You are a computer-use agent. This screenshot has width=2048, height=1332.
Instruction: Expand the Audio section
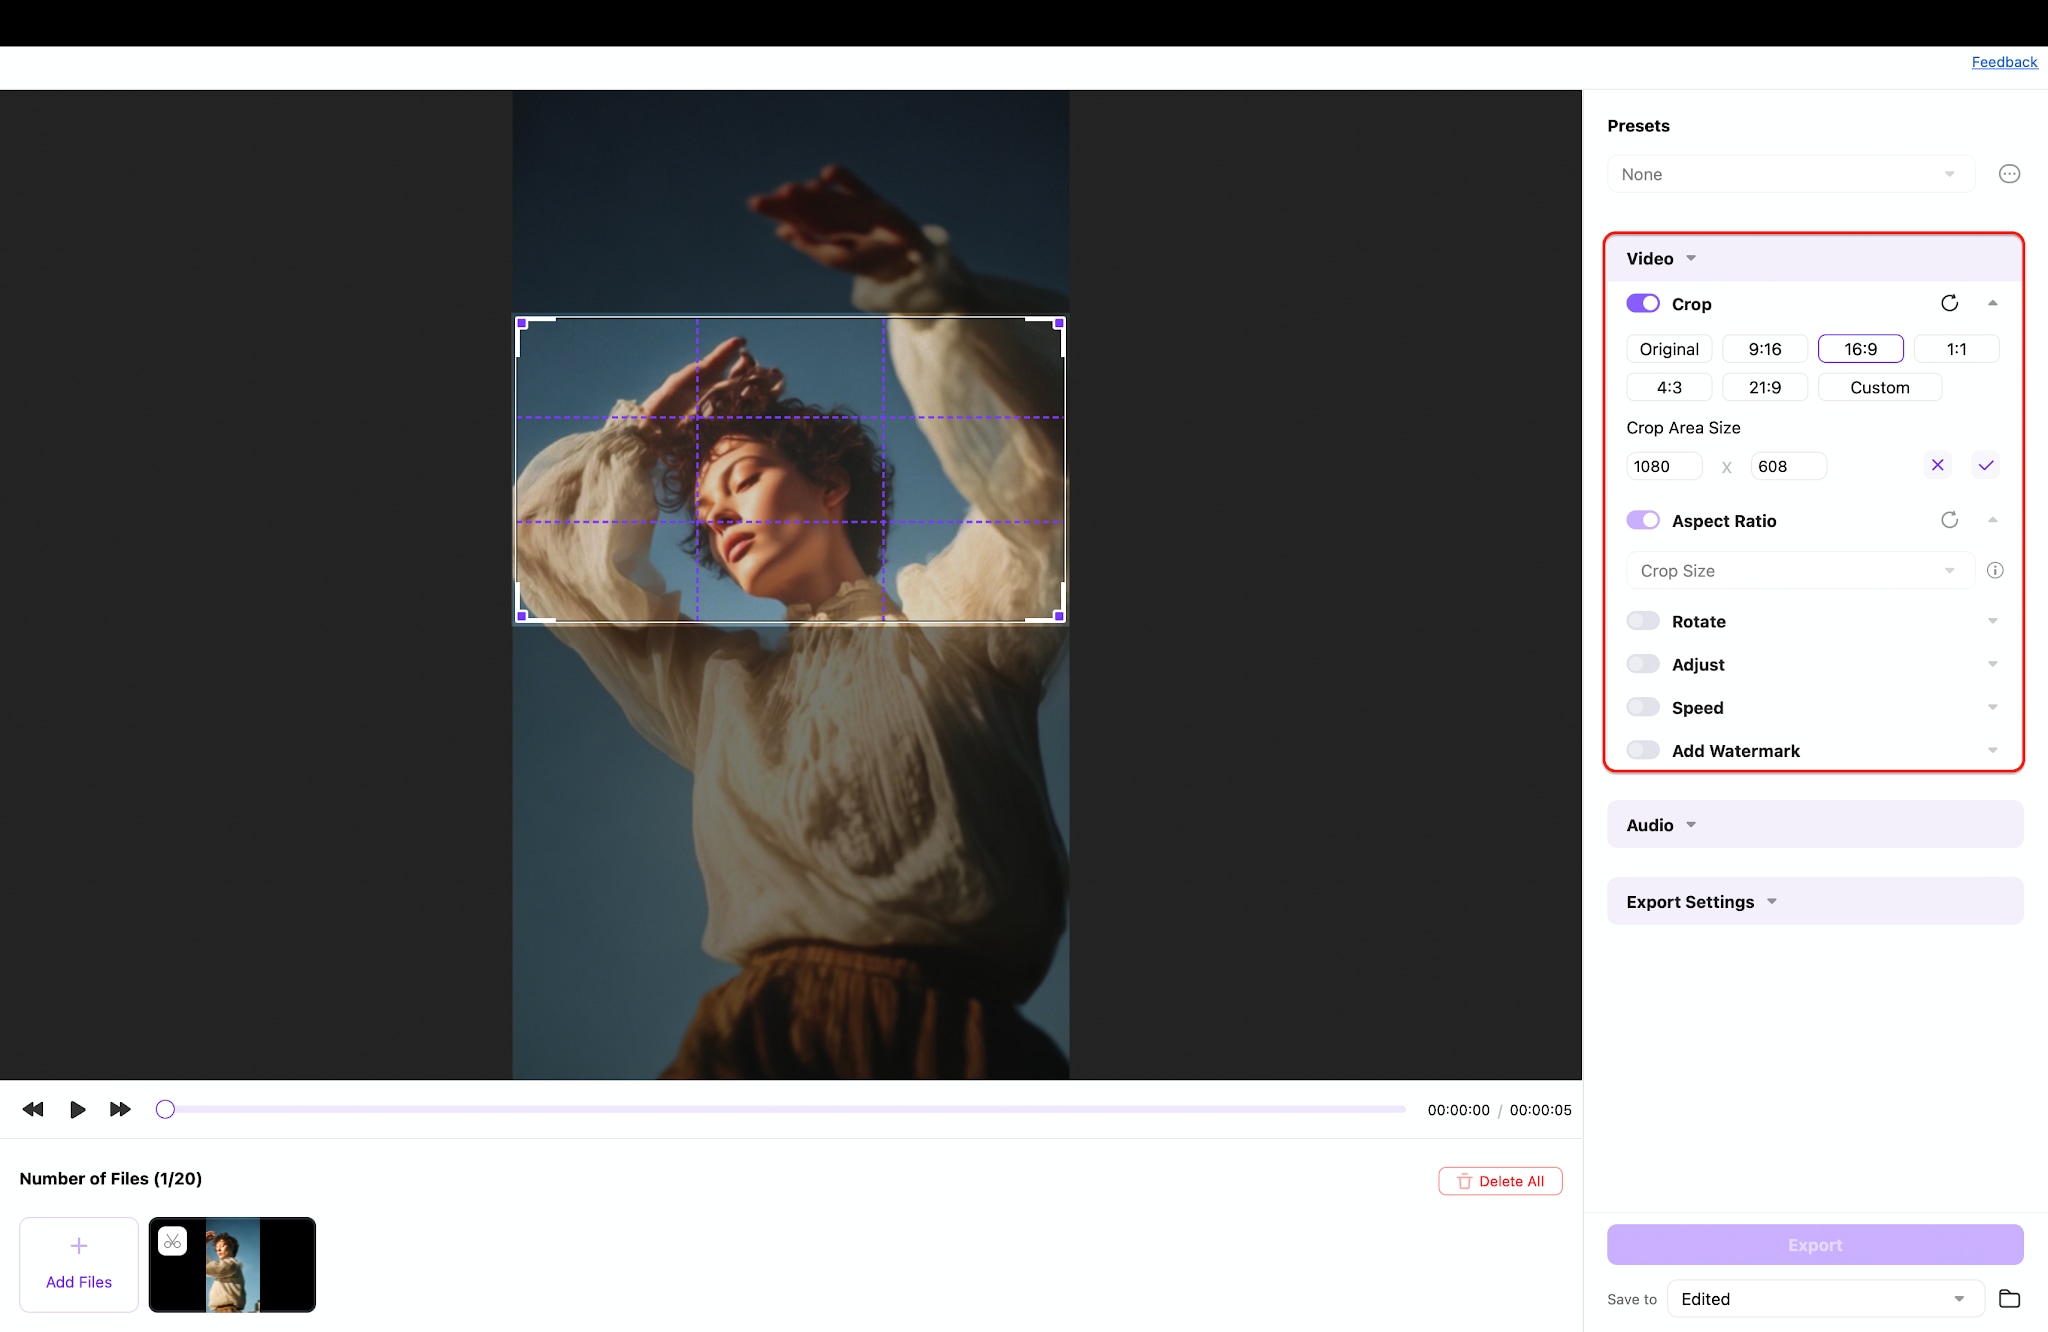click(1815, 824)
